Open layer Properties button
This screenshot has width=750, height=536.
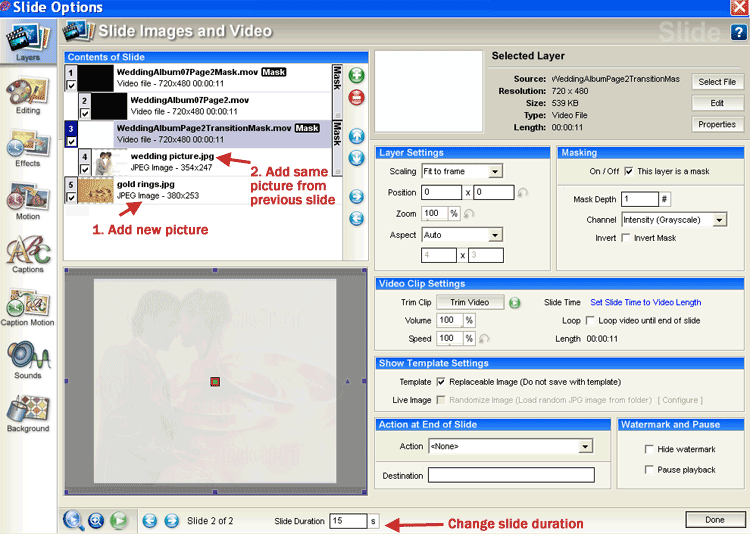[x=717, y=124]
